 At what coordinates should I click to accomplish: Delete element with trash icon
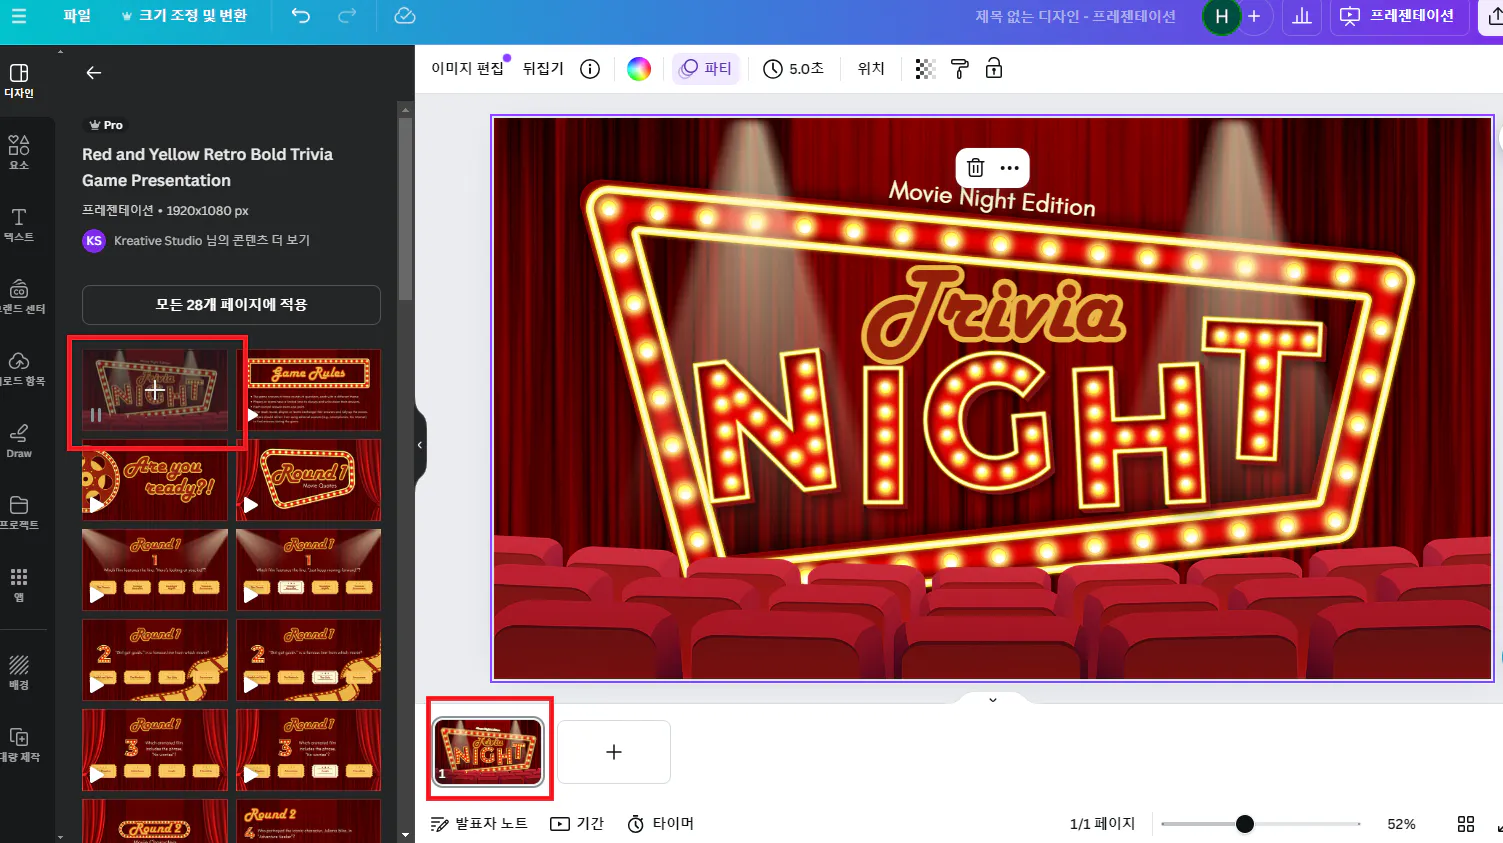click(976, 168)
